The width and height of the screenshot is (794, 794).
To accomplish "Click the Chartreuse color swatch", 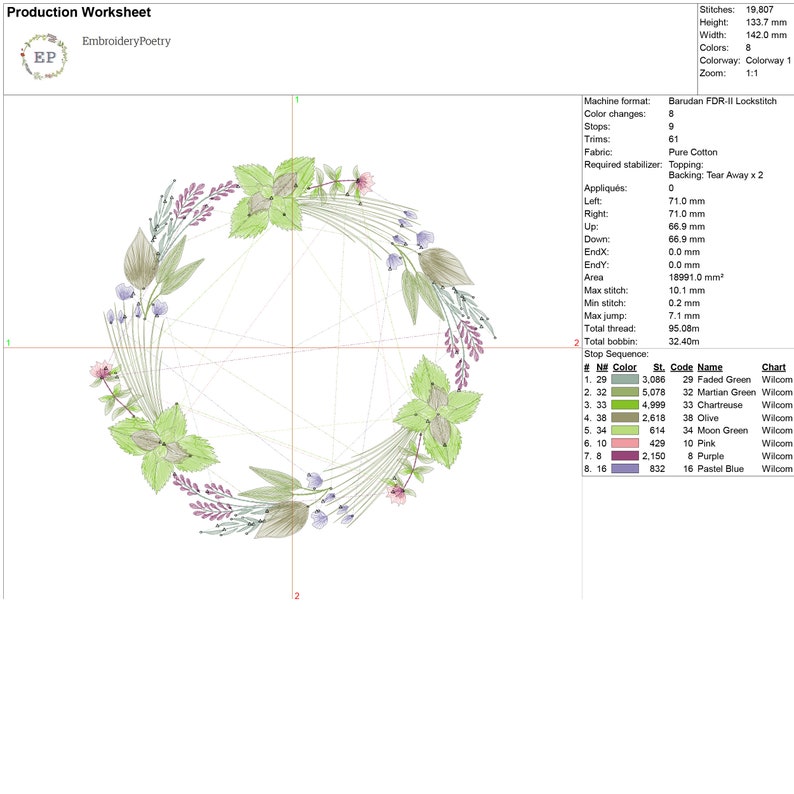I will coord(625,405).
